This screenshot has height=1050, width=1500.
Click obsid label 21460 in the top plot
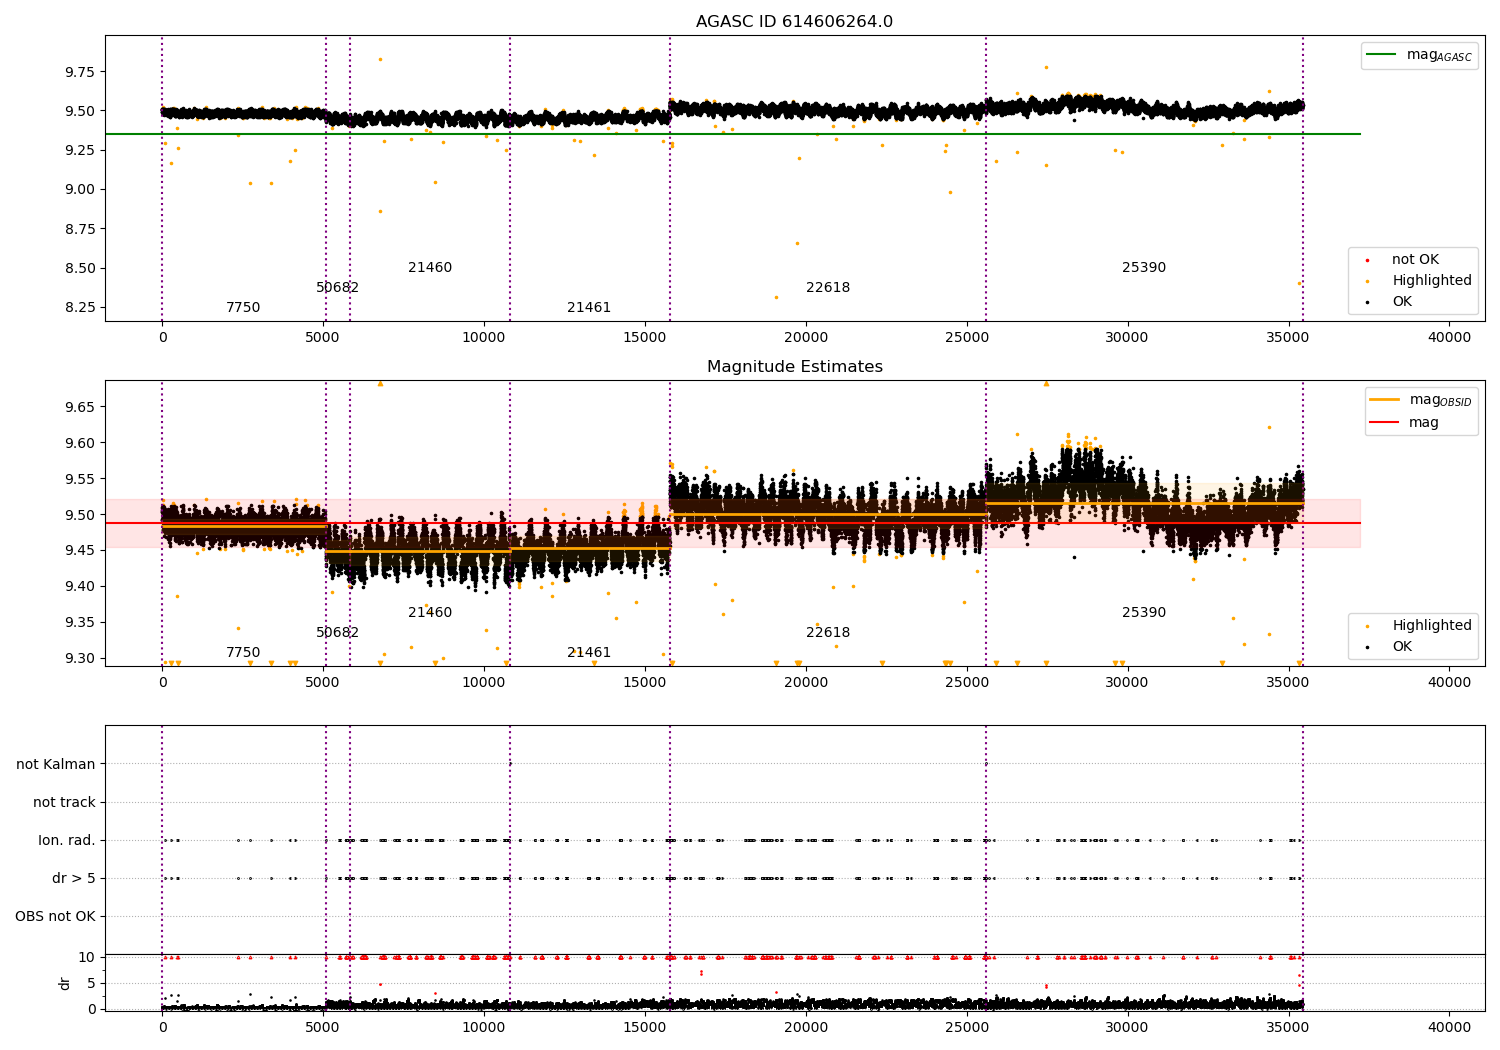coord(430,268)
